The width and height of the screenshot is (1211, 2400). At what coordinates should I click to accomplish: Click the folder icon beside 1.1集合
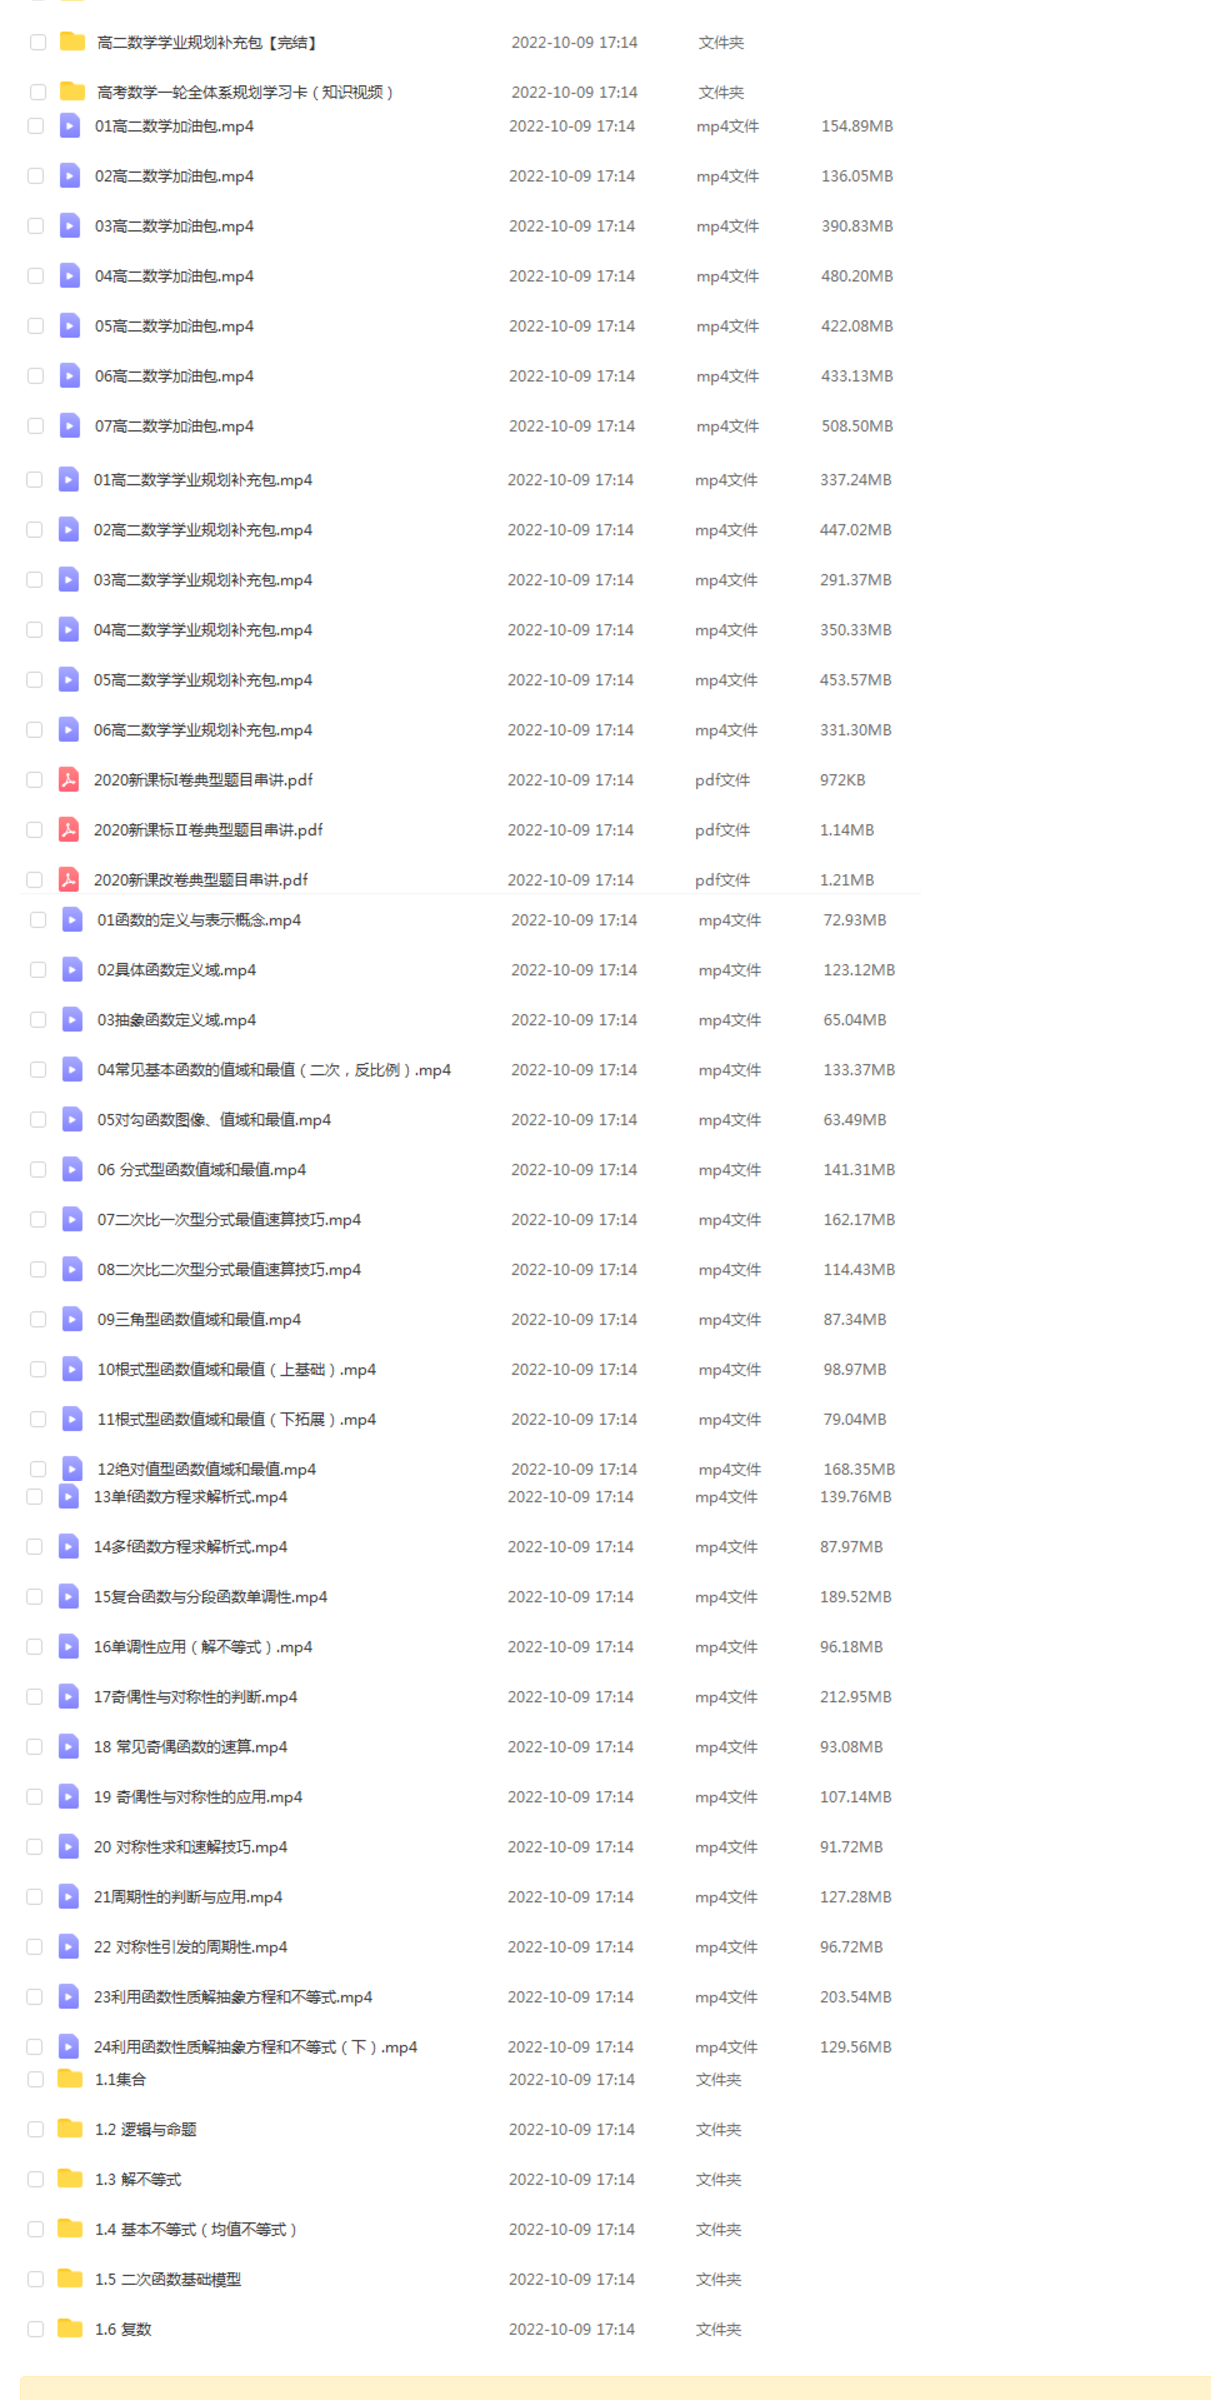click(70, 2079)
